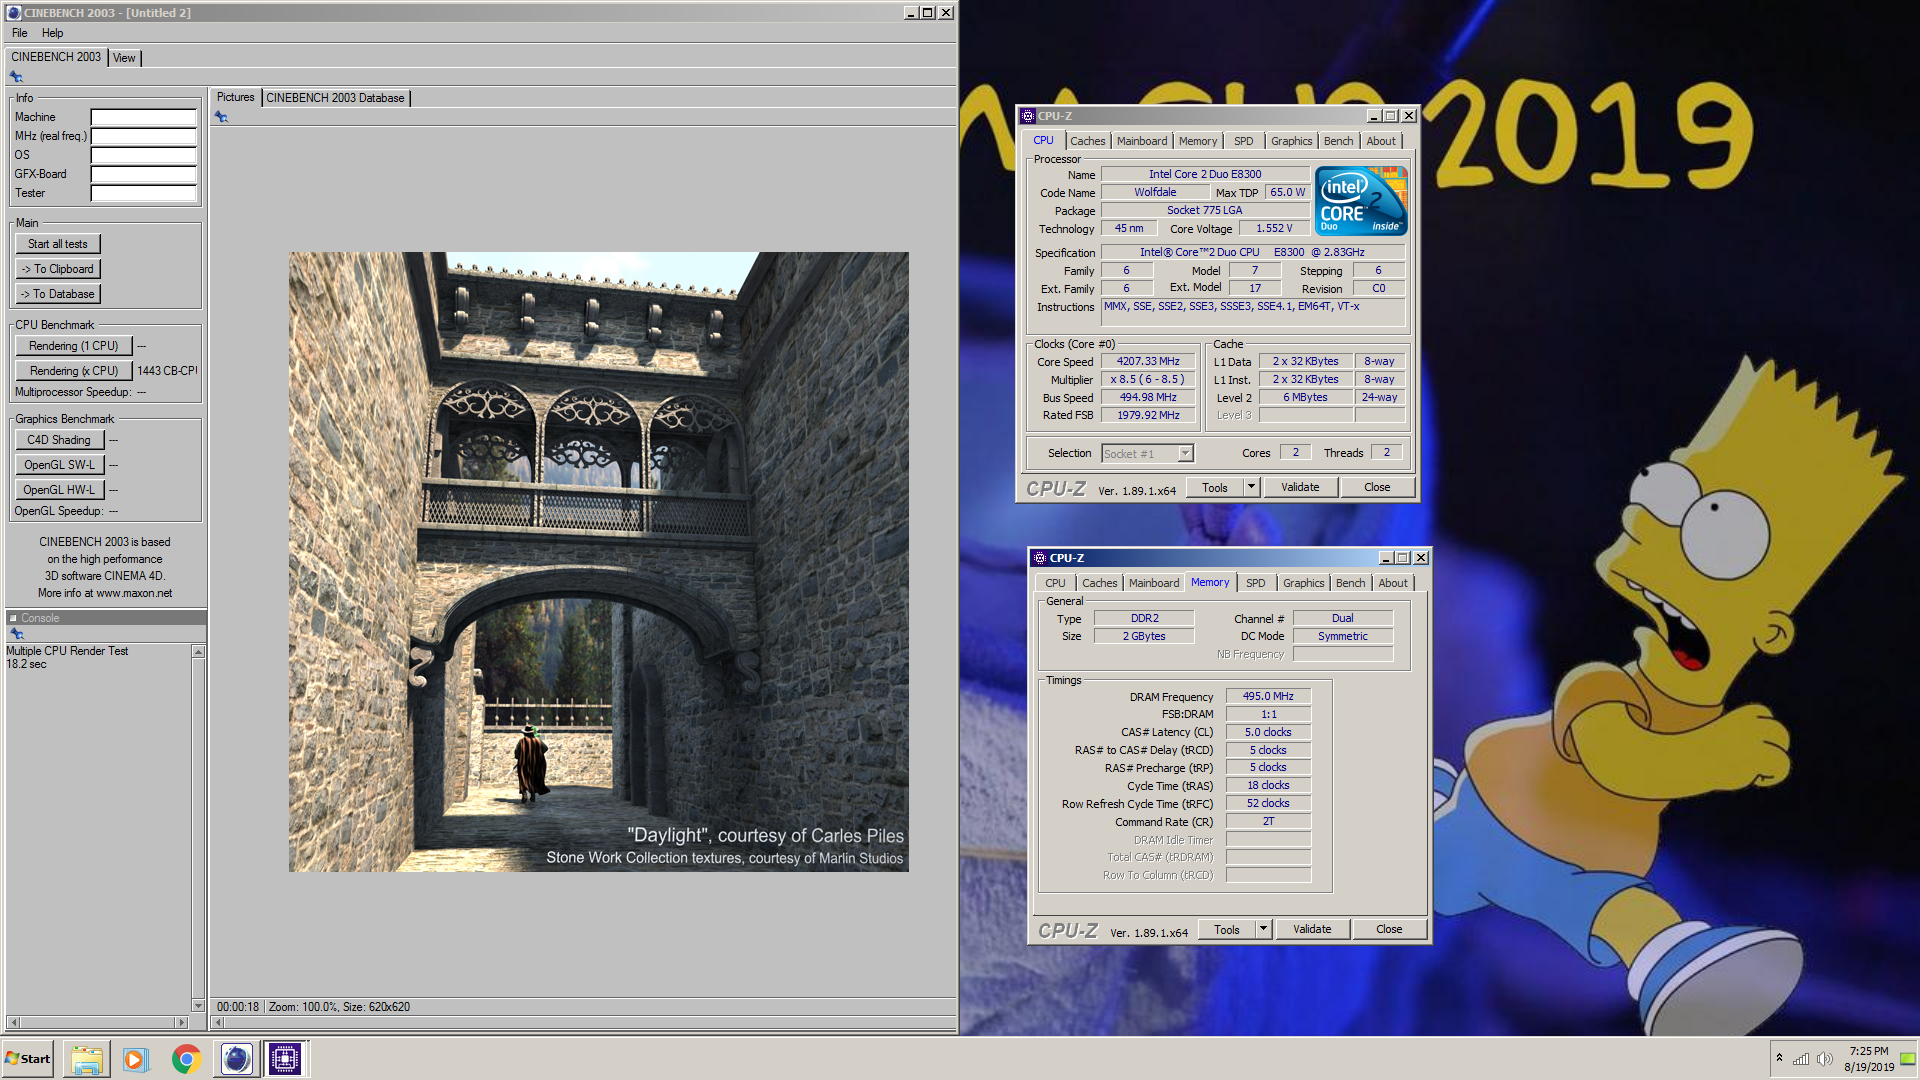Open Graphics tab in lower CPU-Z window
Screen dimensions: 1920x1080
point(1303,583)
